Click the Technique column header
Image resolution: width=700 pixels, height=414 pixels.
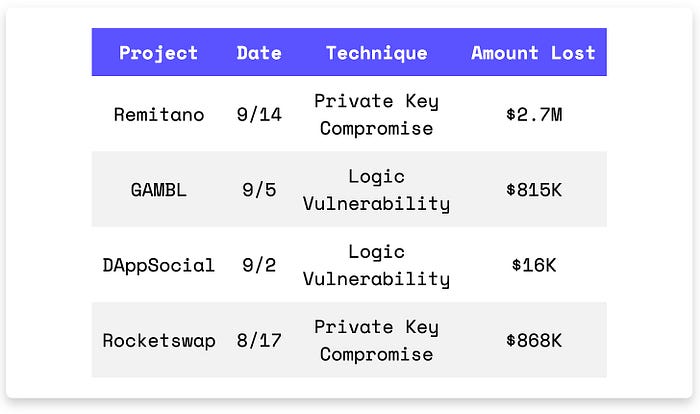pyautogui.click(x=377, y=53)
